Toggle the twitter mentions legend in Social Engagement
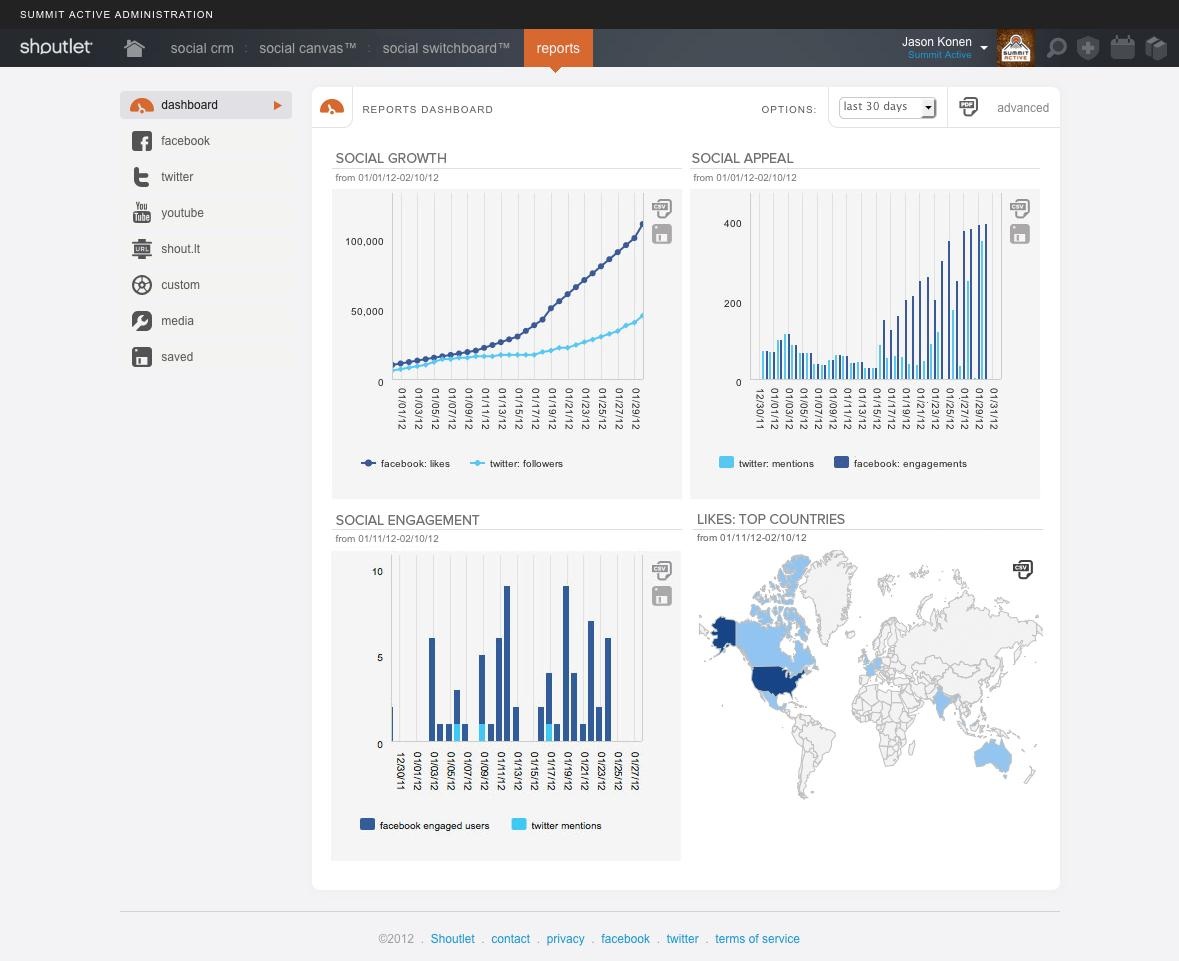Viewport: 1179px width, 961px height. pos(556,825)
